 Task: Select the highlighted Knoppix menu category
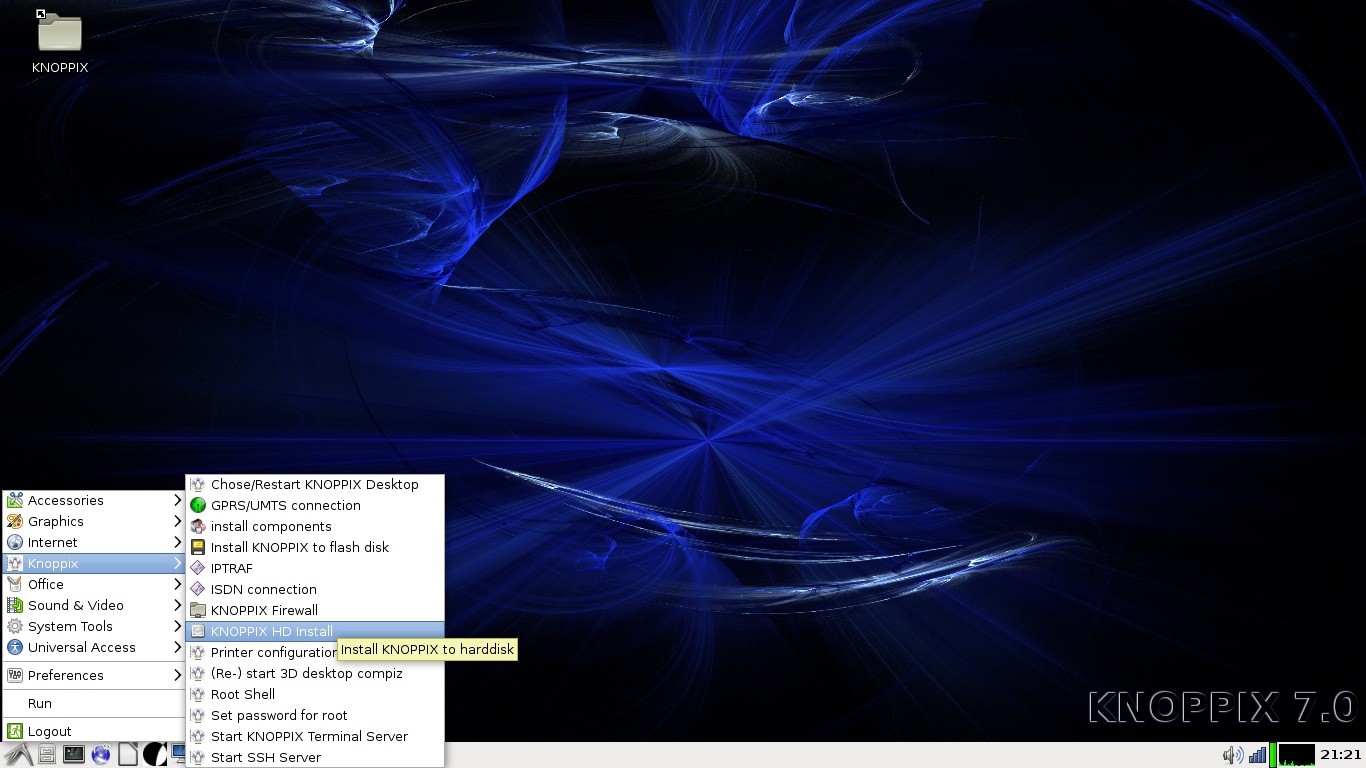(93, 563)
